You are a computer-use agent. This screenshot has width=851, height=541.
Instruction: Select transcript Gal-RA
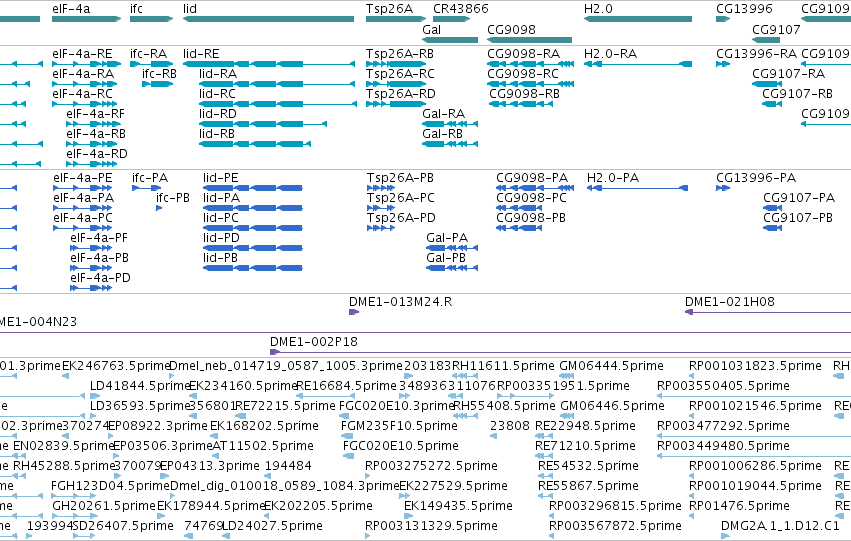pyautogui.click(x=450, y=124)
